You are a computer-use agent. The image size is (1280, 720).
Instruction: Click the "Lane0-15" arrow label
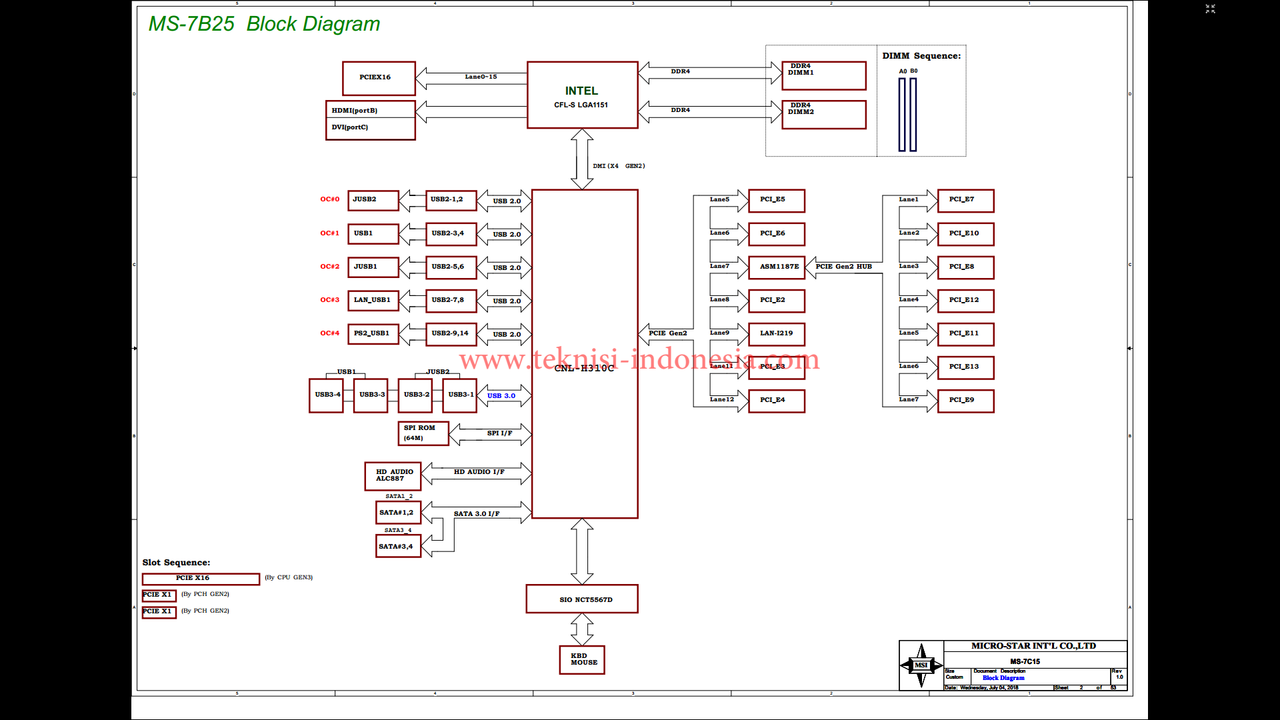click(481, 76)
